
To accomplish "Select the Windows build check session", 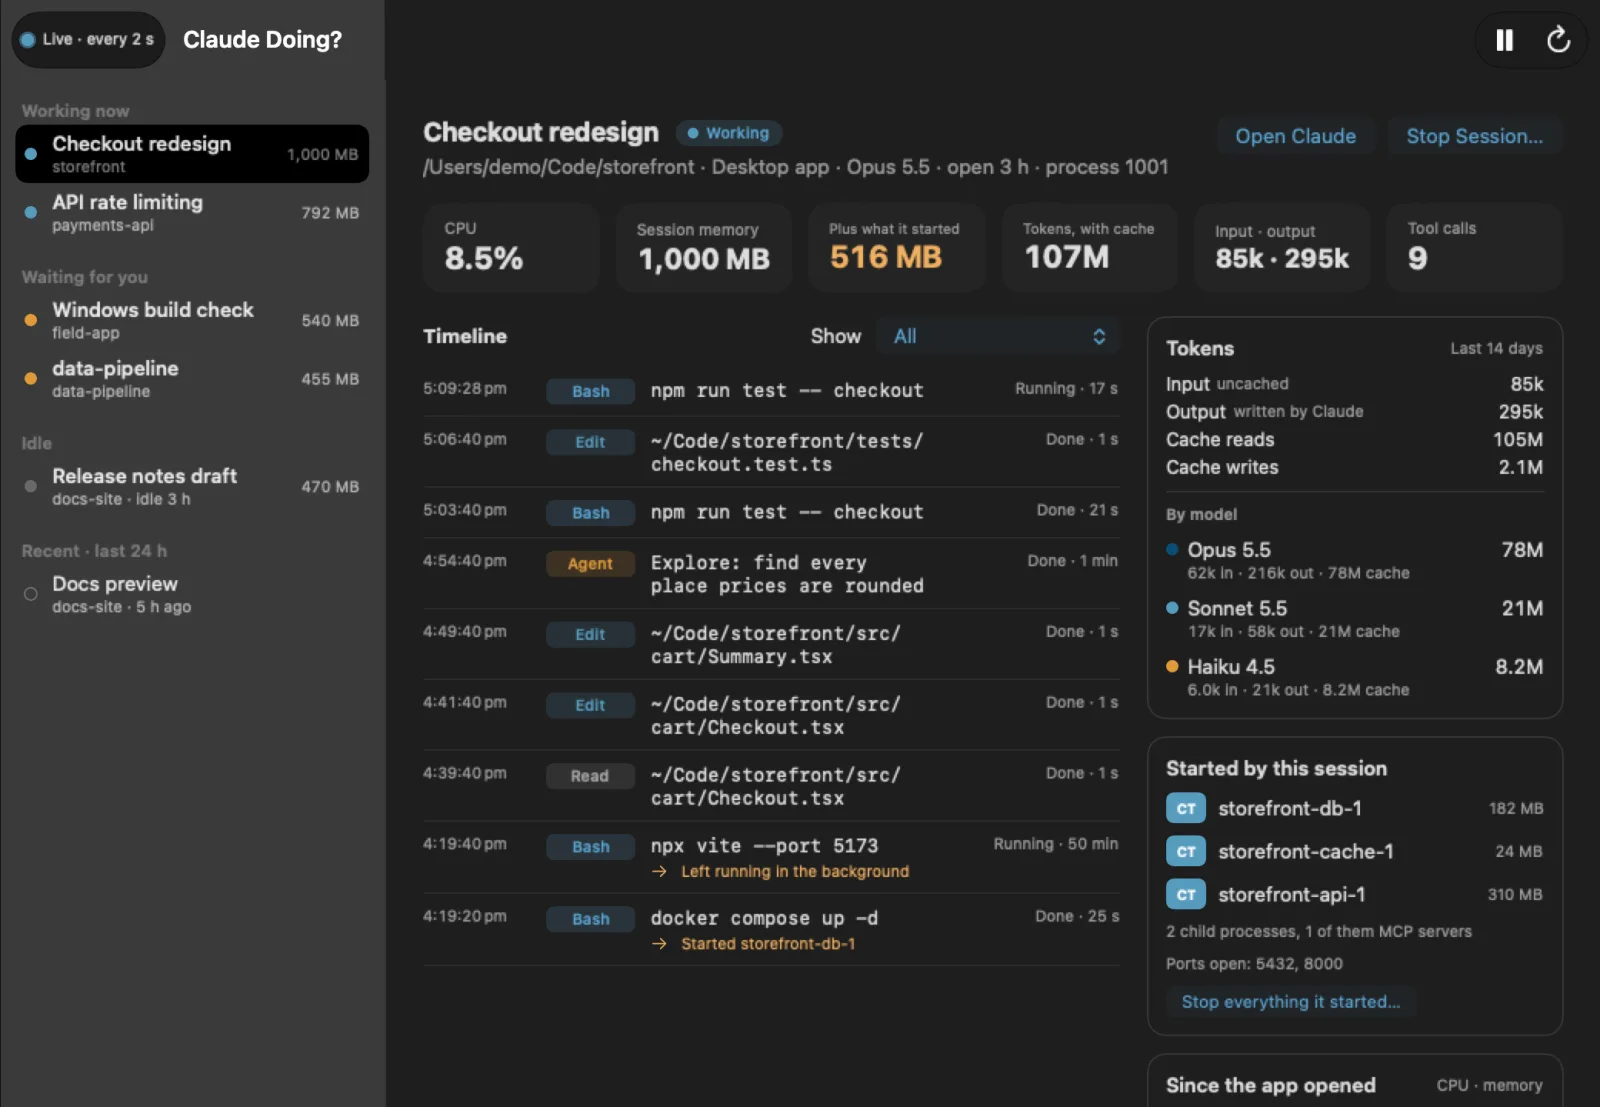I will point(192,320).
